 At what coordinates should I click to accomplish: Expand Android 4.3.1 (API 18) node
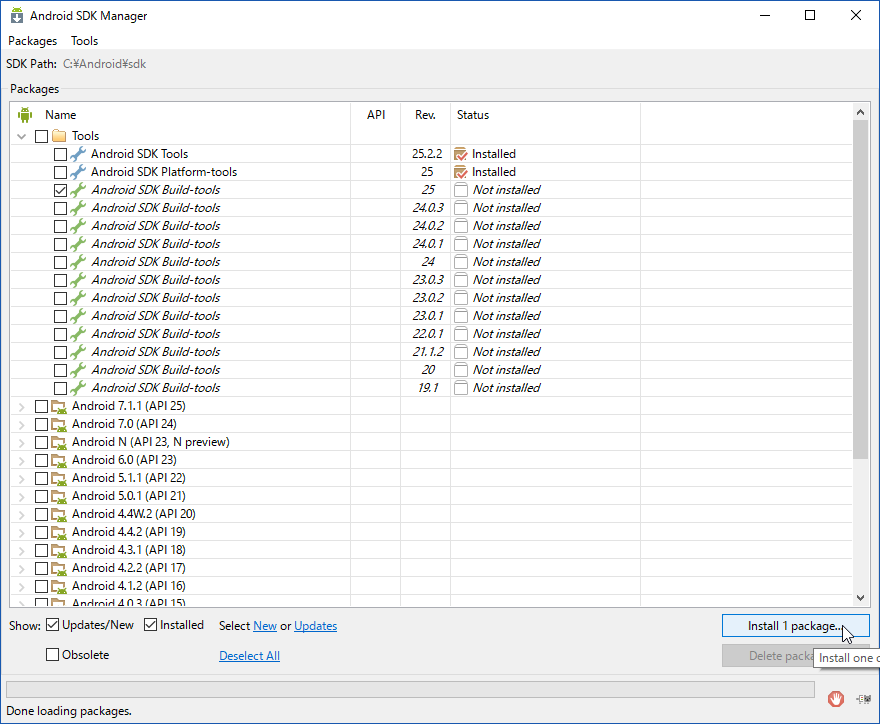pyautogui.click(x=22, y=550)
